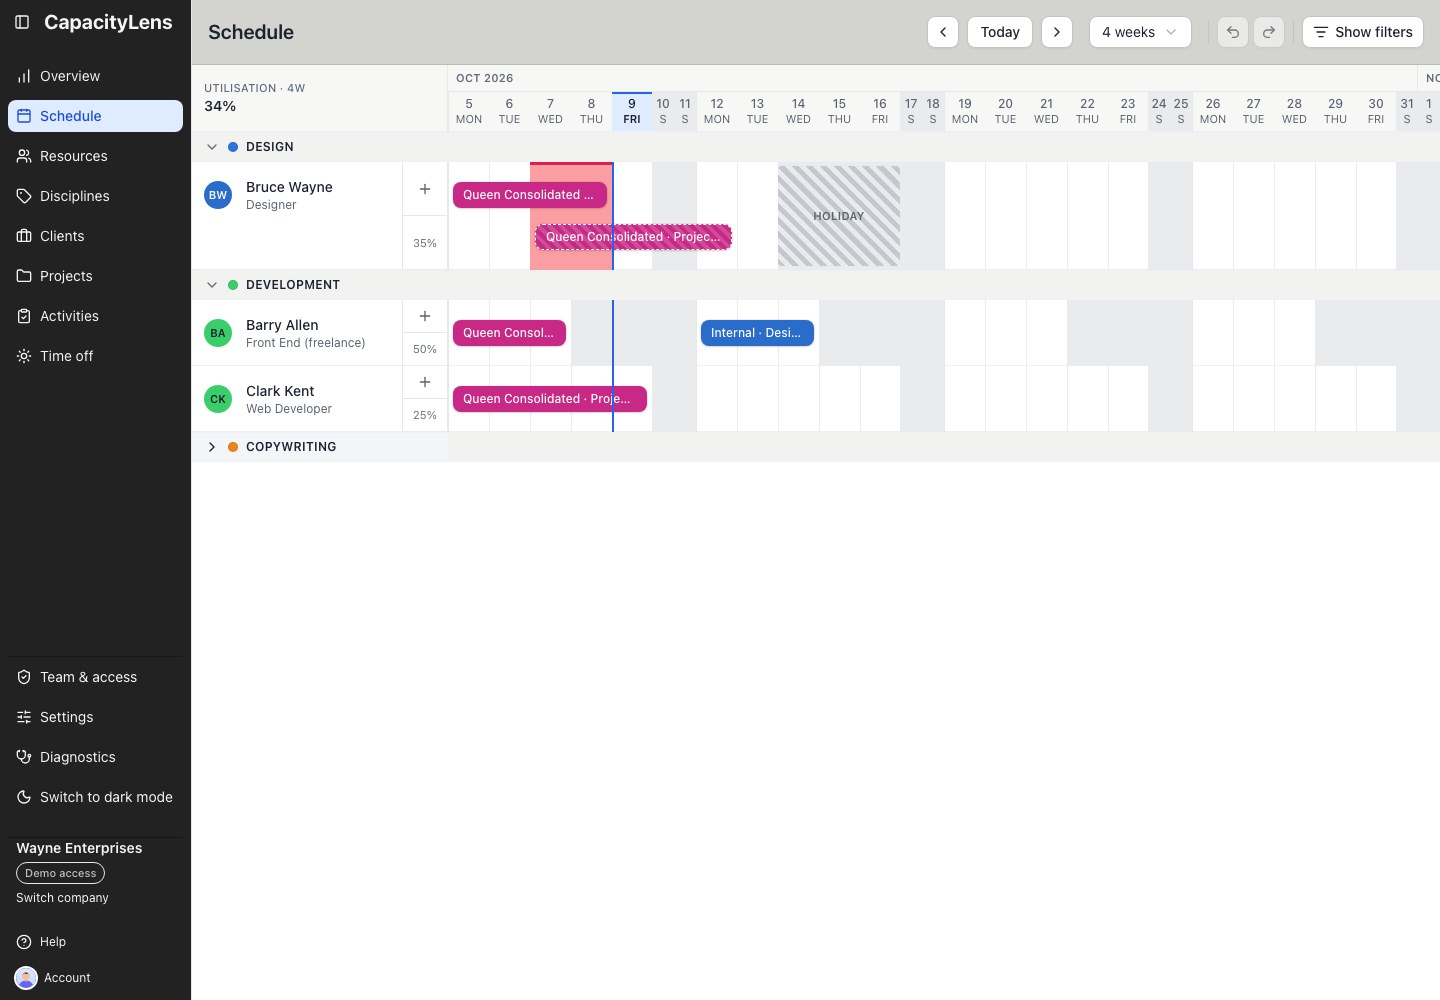1440x1000 pixels.
Task: Select Bruce Wayne's dashed Queen Consolidated booking
Action: (x=633, y=237)
